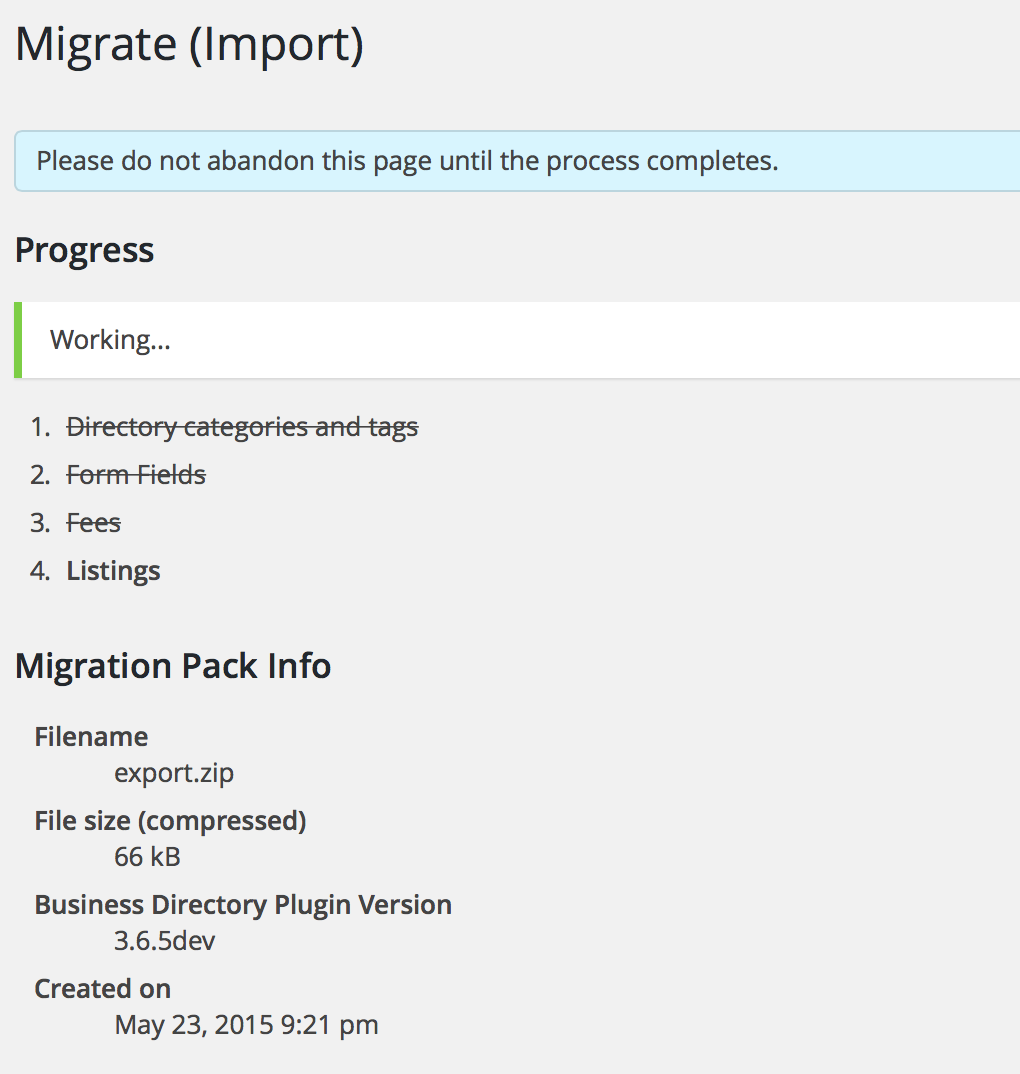Select the Listings step in progress

113,571
